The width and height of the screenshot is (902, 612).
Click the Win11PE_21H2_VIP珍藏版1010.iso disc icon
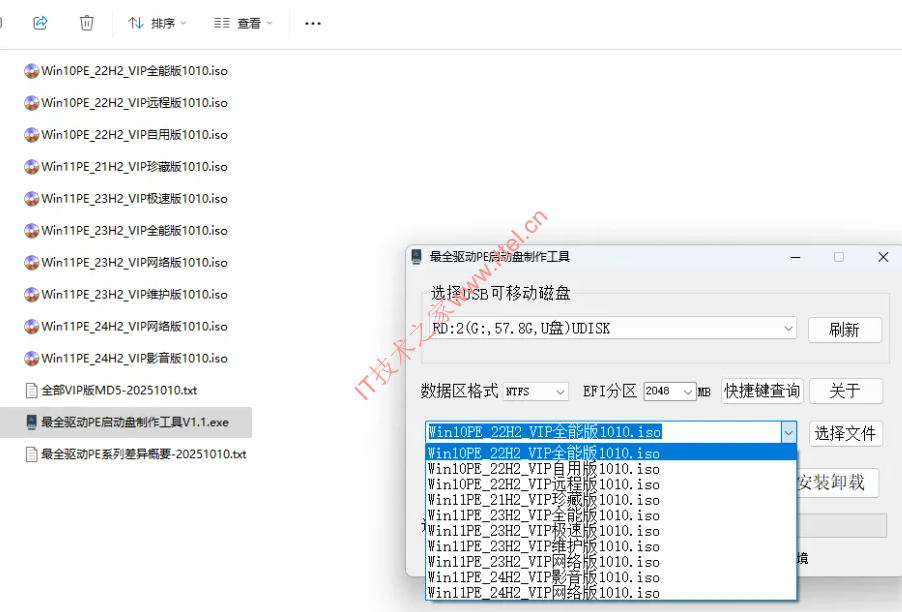(31, 167)
